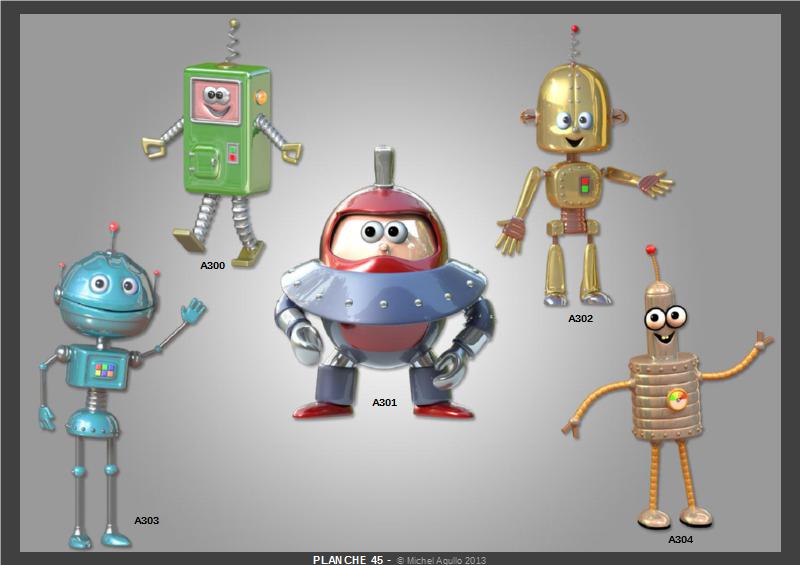Click the copper robot's googly eyes

coord(665,319)
